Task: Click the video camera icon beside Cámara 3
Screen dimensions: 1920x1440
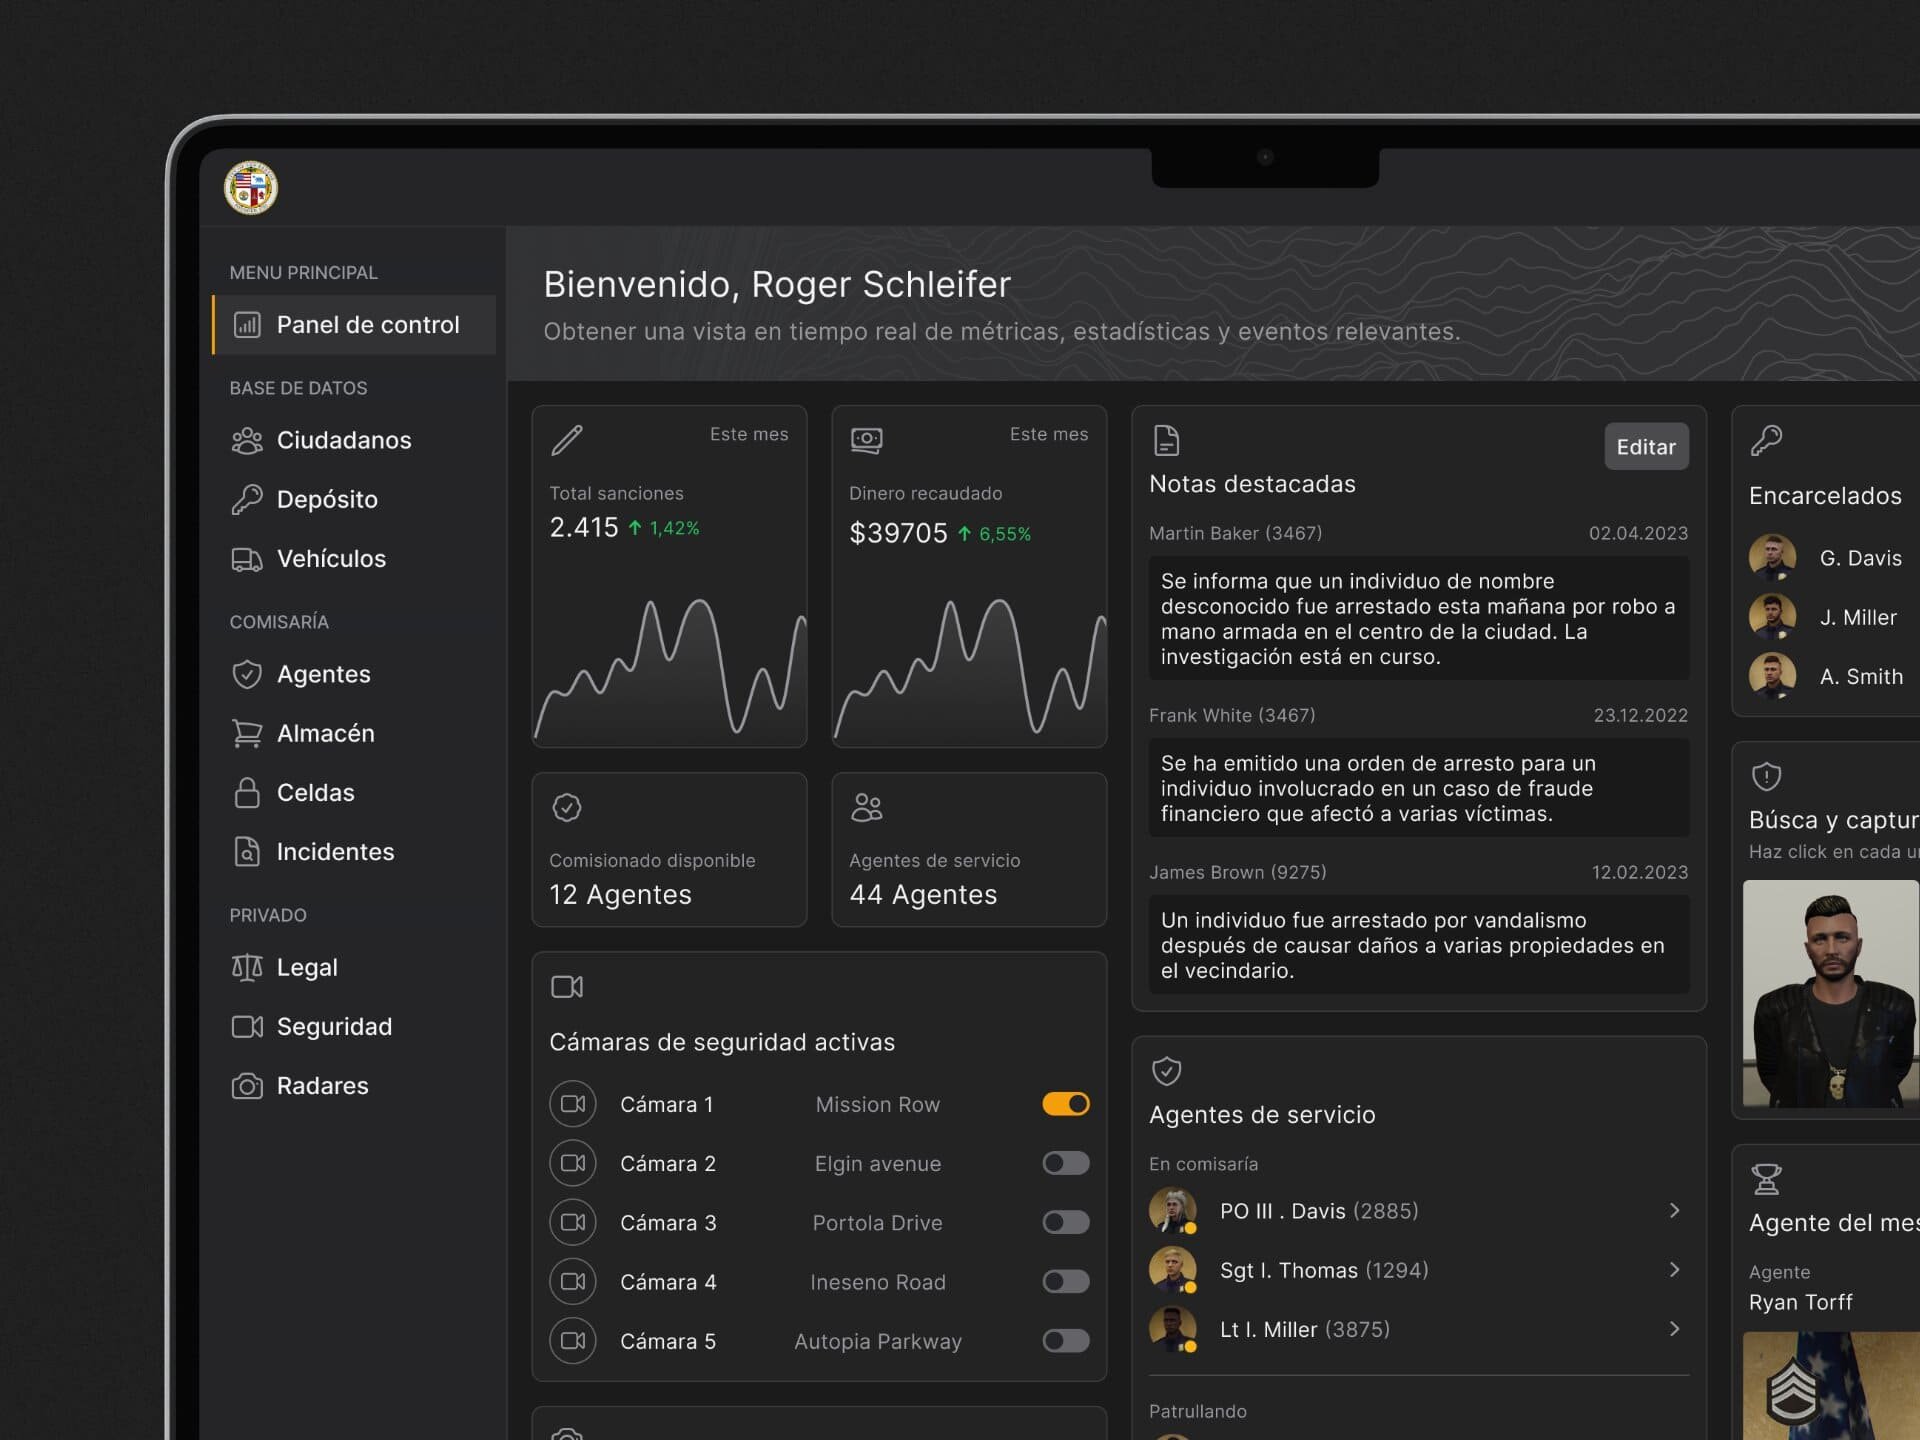Action: click(x=573, y=1222)
